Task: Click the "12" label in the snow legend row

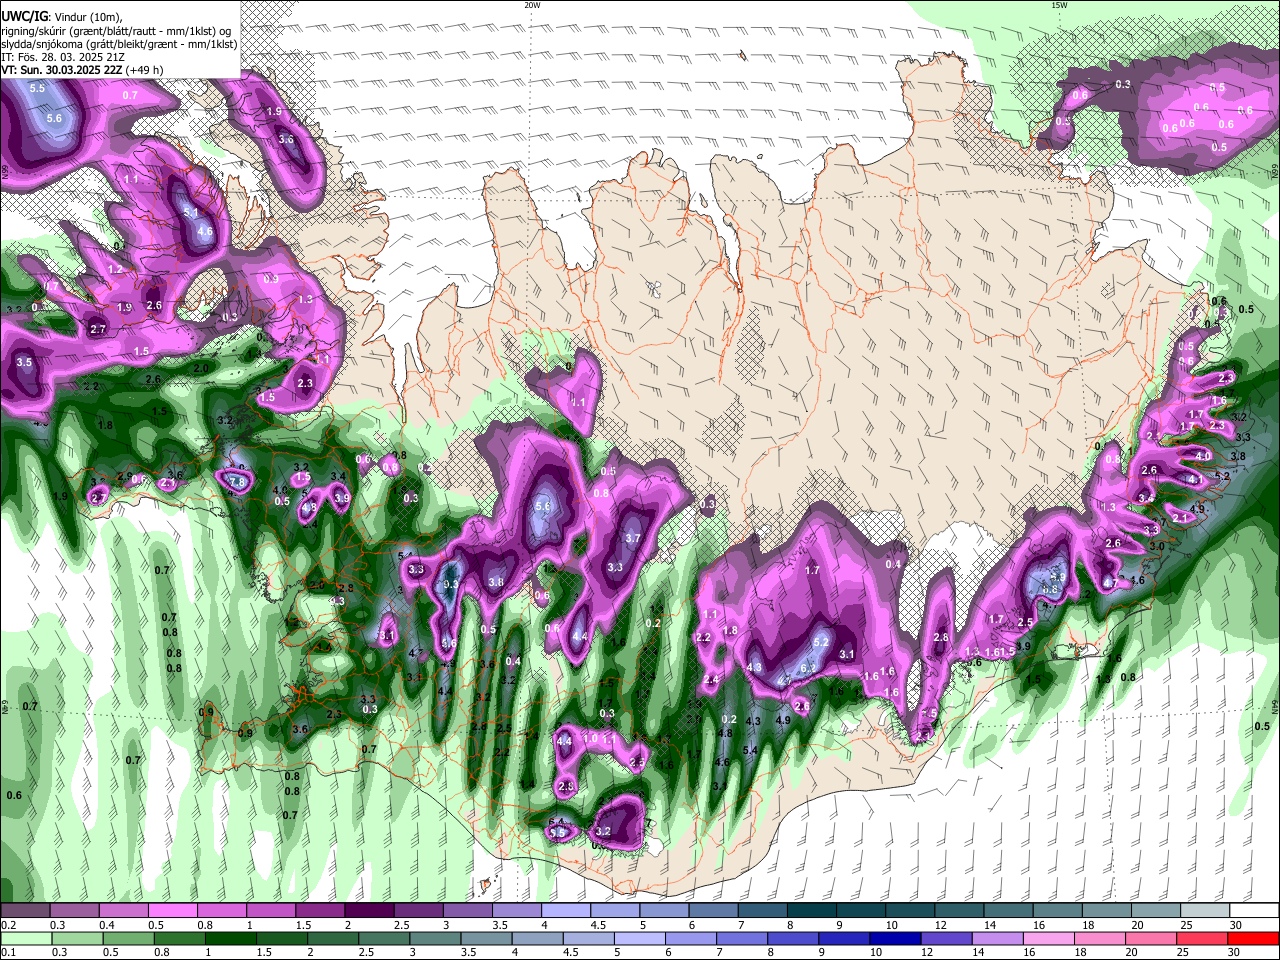Action: click(941, 925)
